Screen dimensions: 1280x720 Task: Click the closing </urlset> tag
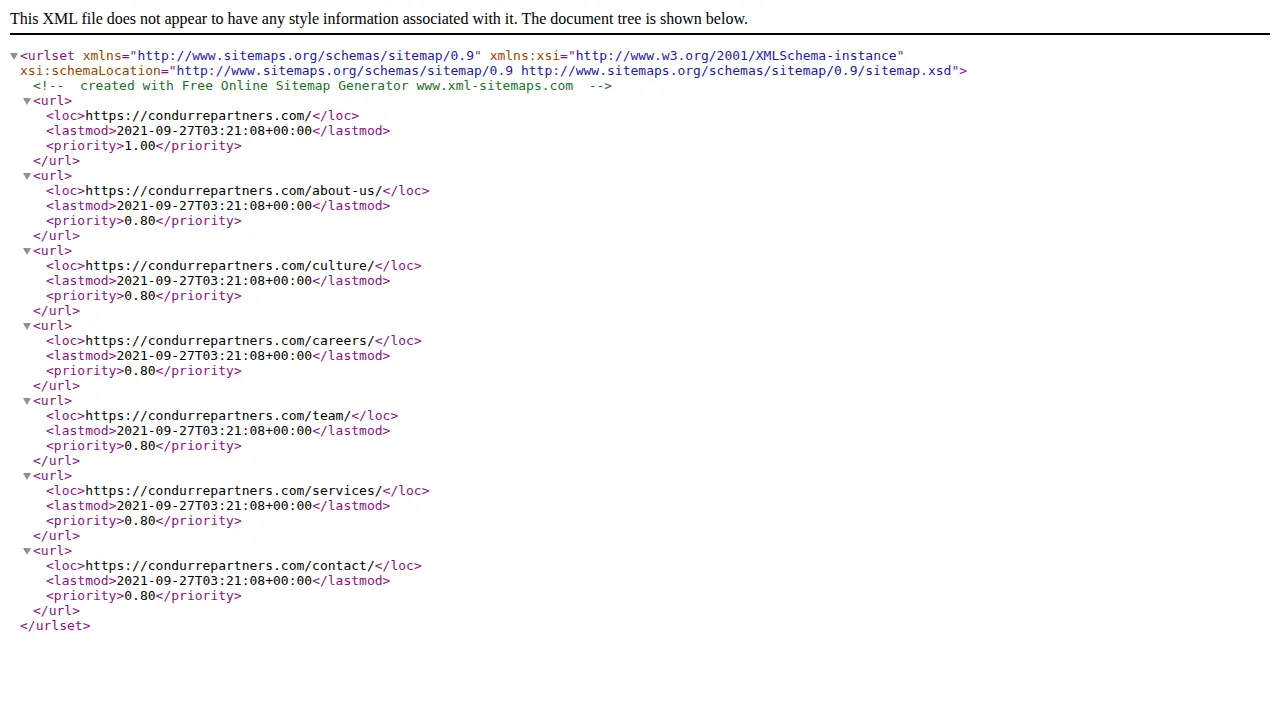[55, 626]
